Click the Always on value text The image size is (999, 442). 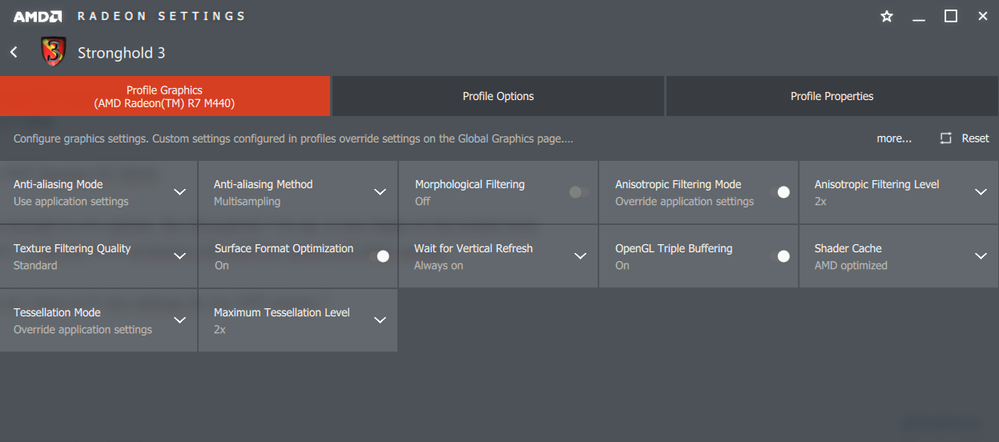click(438, 266)
